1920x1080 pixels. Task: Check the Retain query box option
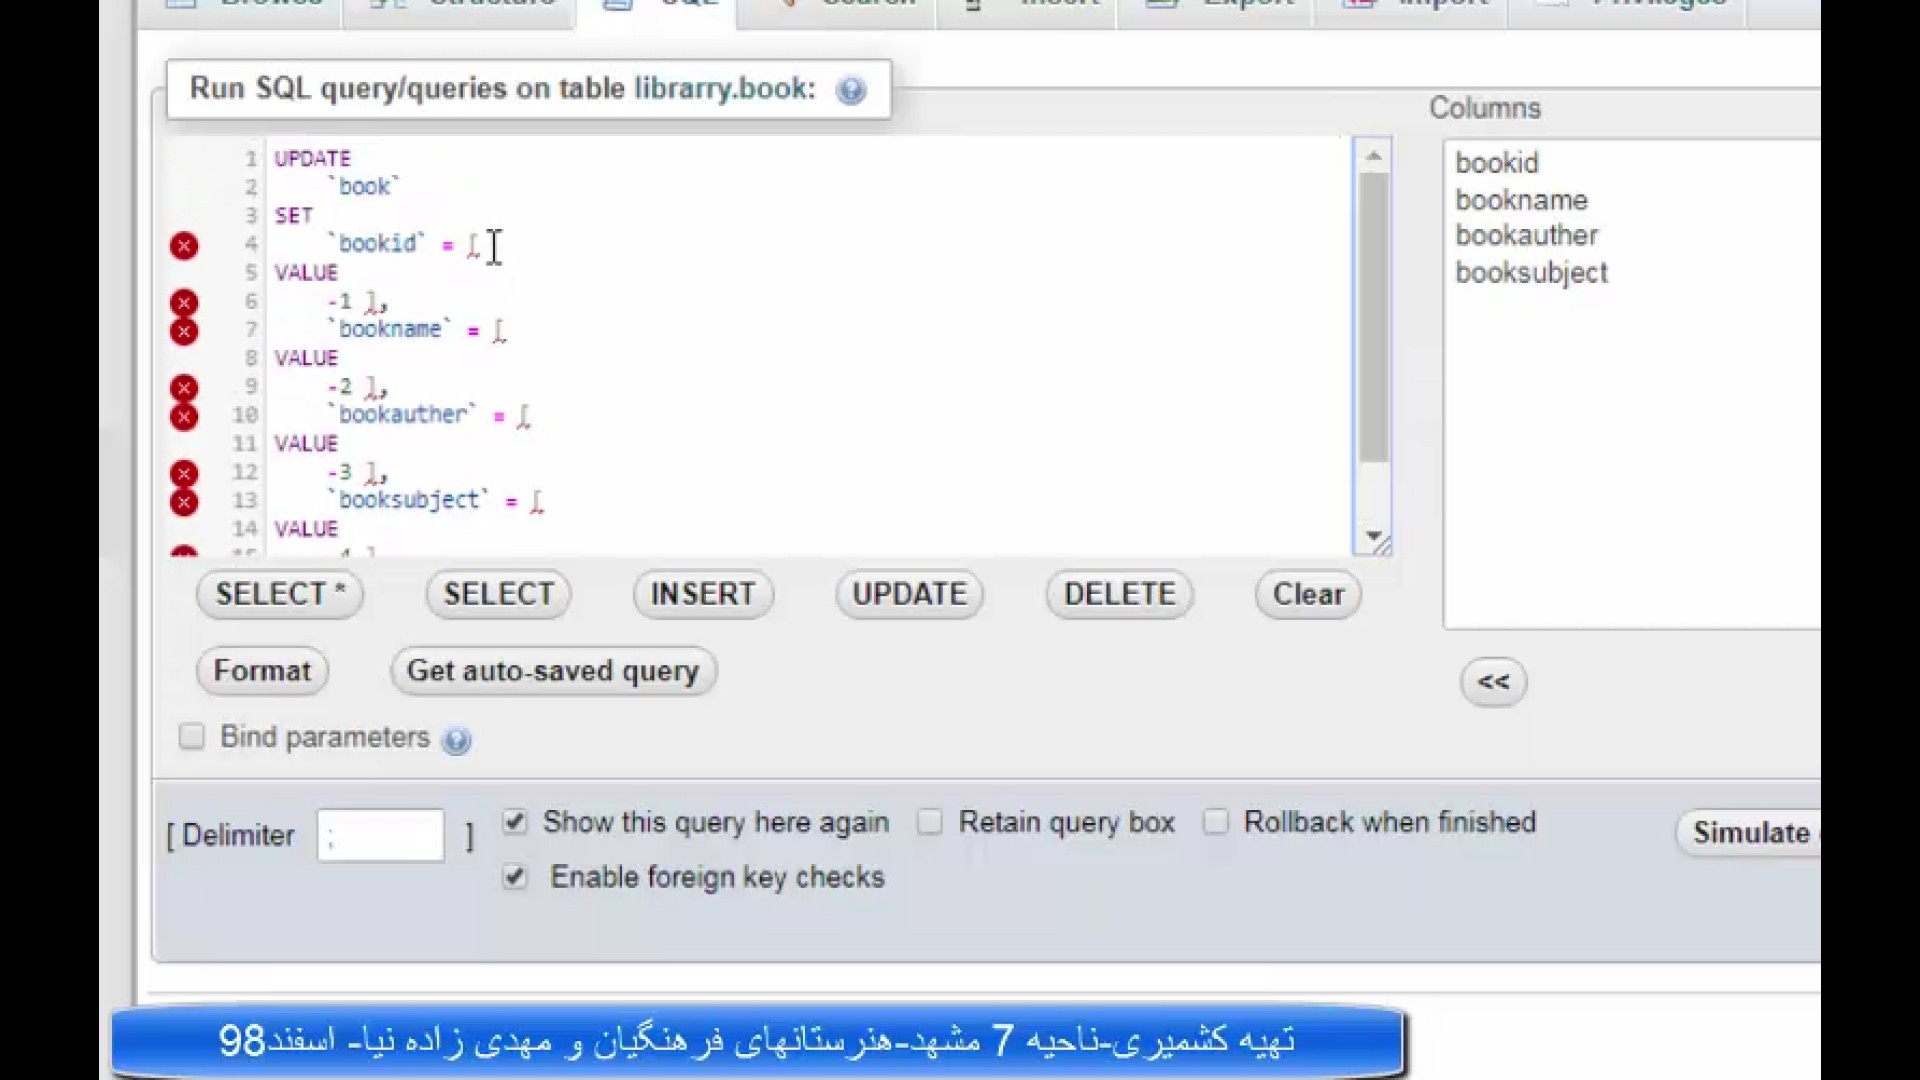click(x=930, y=822)
